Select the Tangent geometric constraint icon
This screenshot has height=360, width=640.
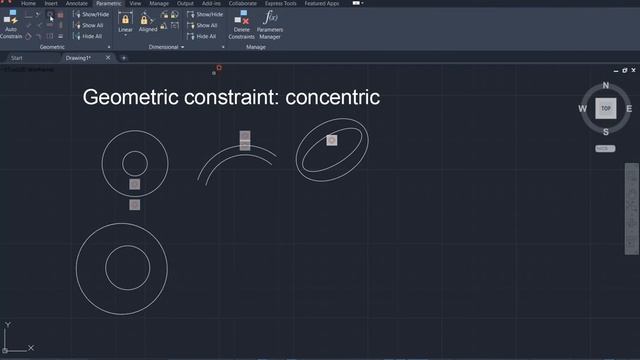(x=28, y=36)
